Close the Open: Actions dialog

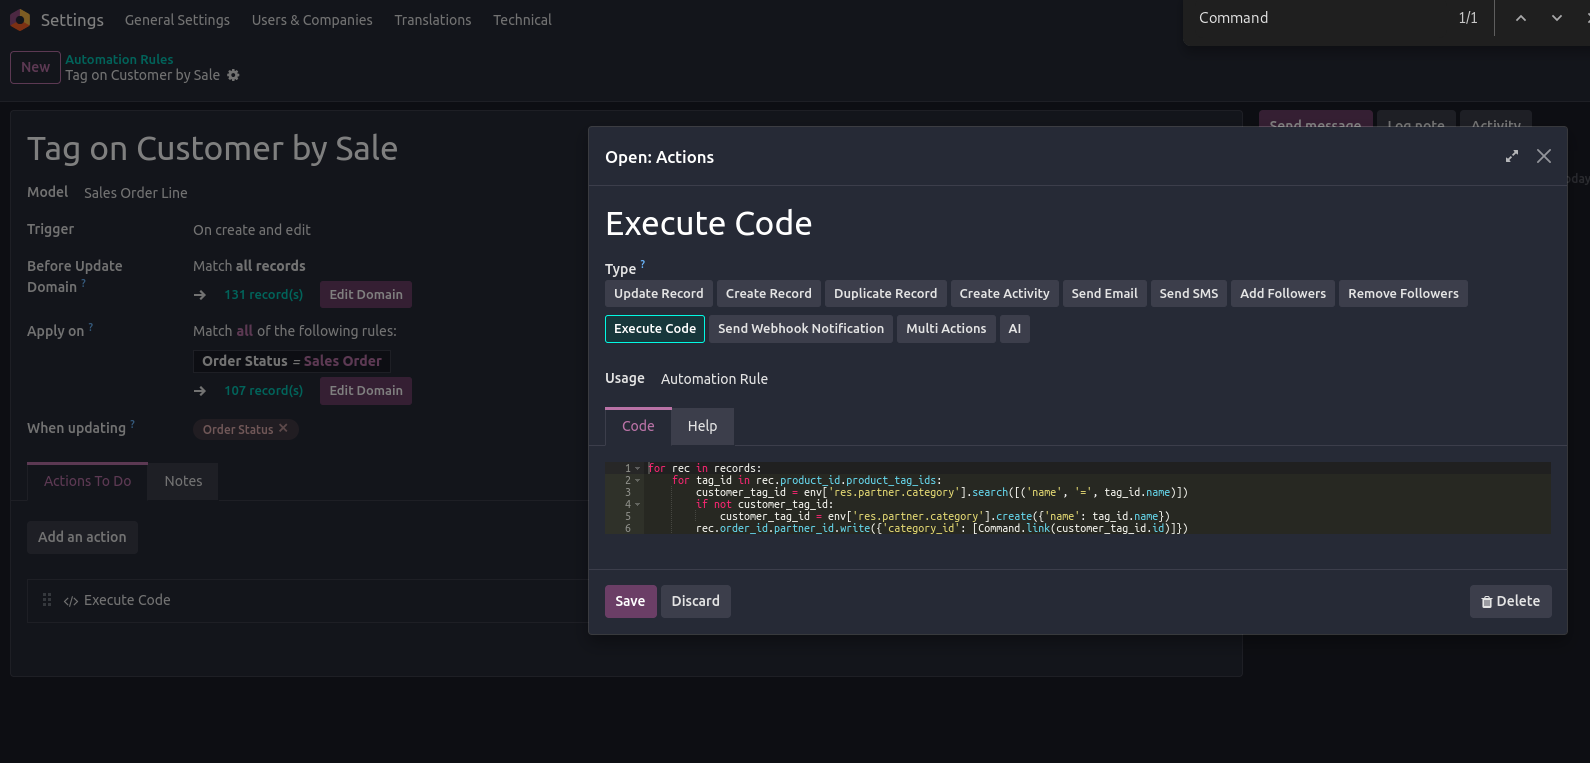[x=1544, y=156]
